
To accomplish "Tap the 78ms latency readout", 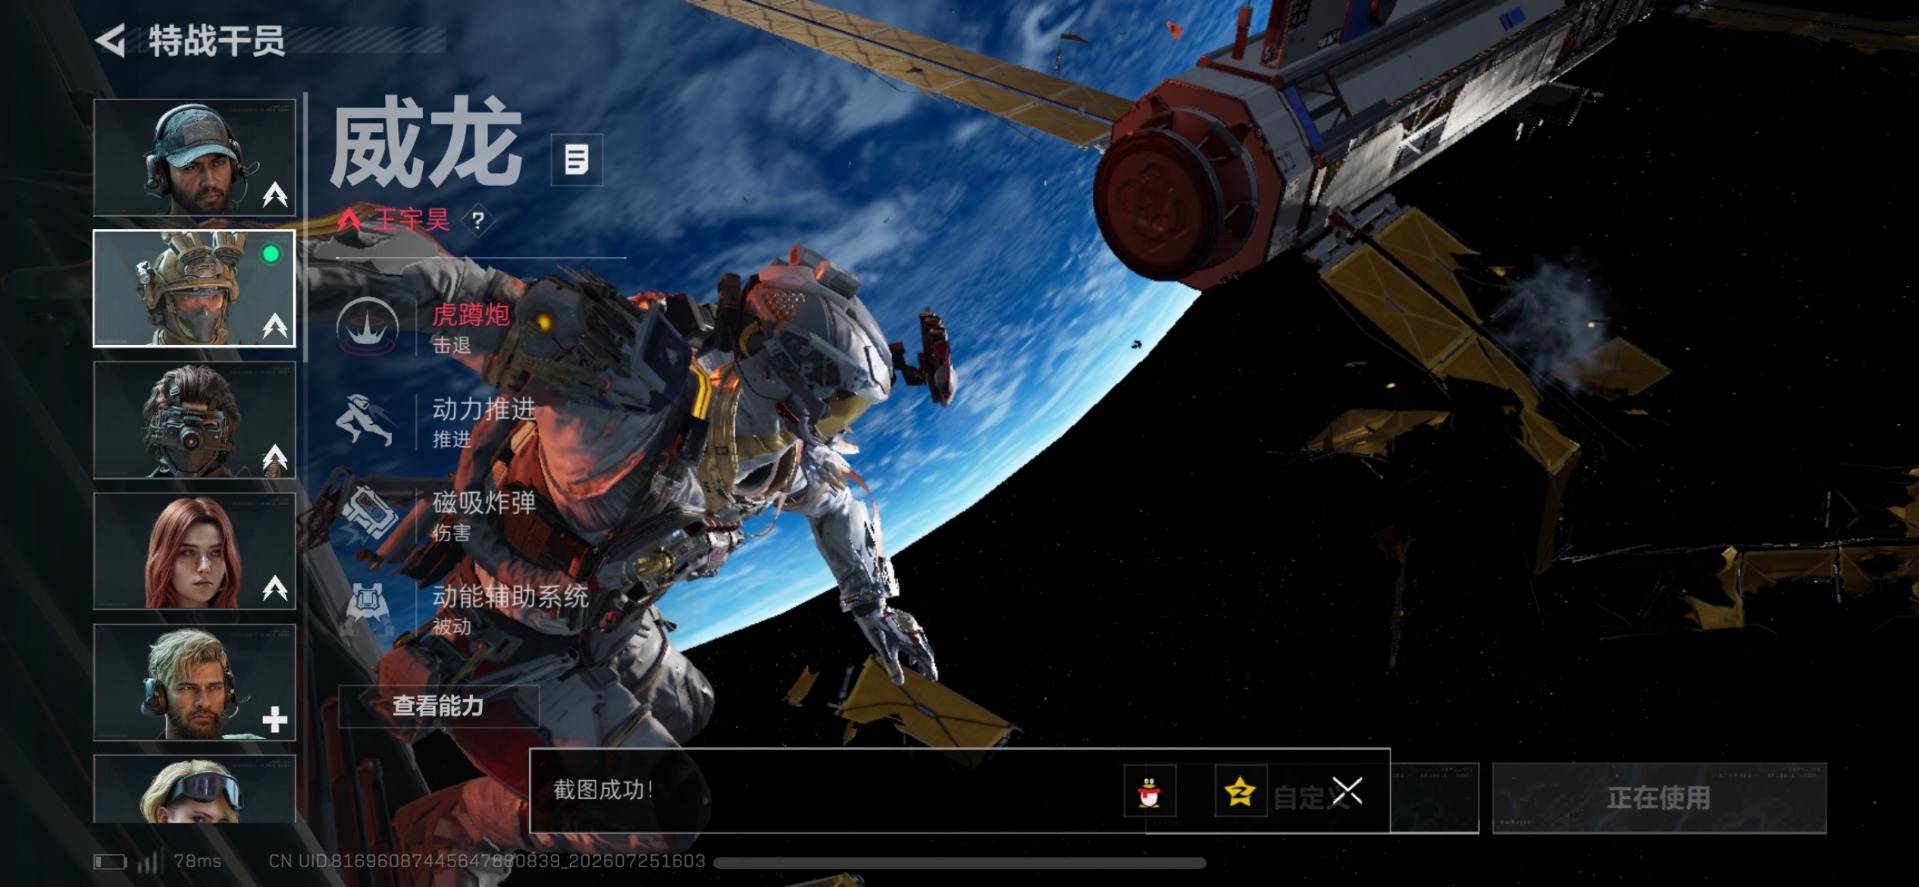I will click(197, 861).
